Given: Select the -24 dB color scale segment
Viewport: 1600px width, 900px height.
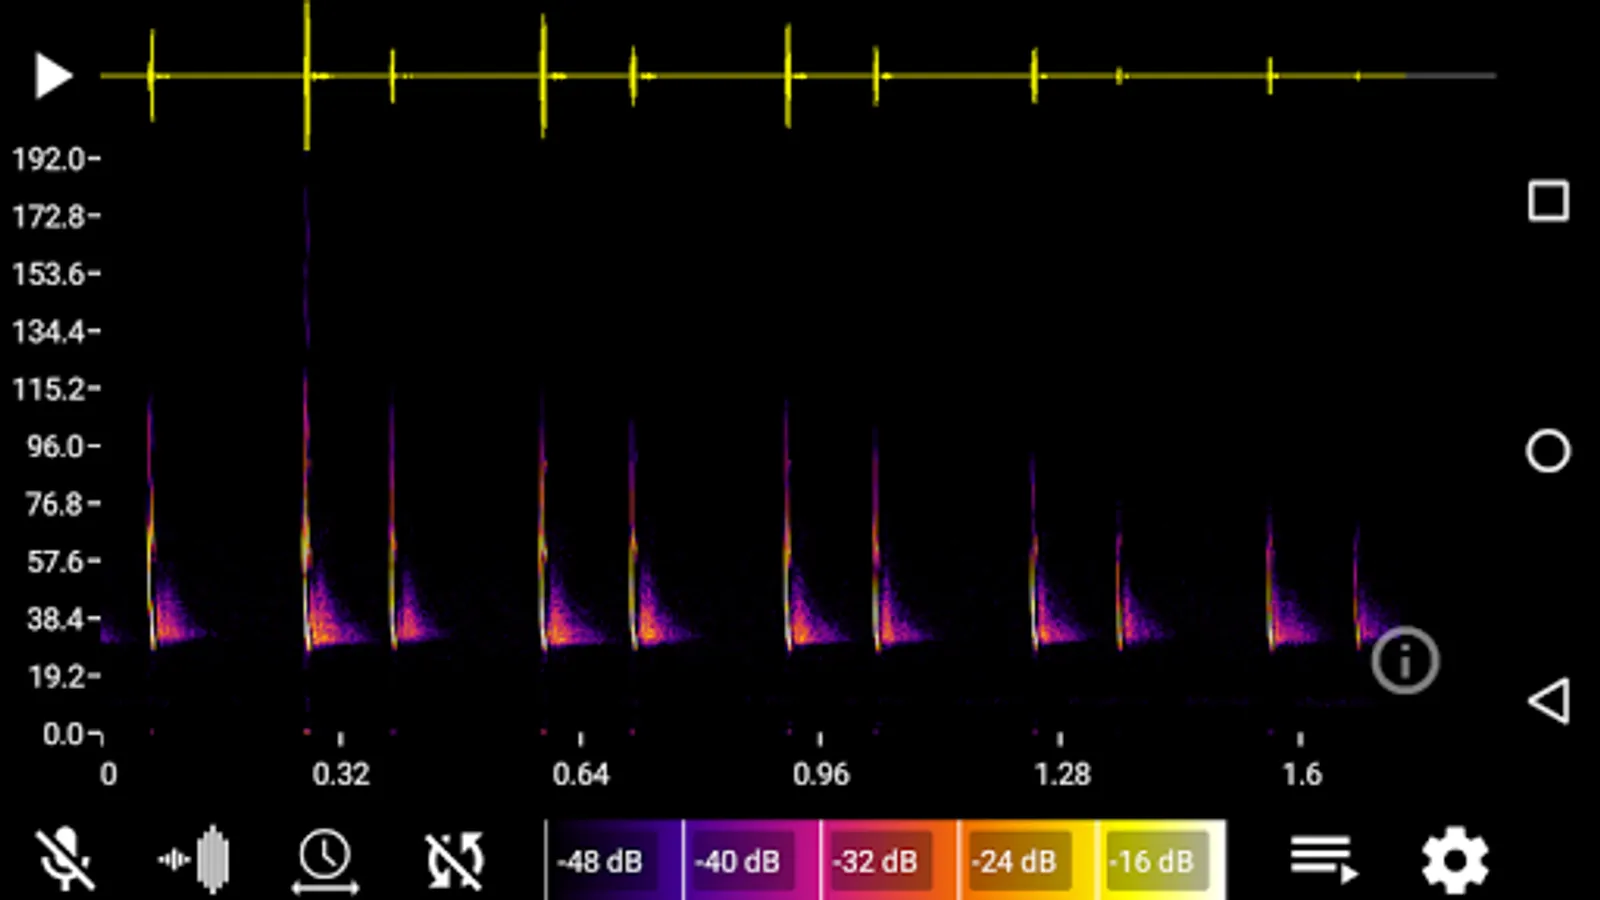Looking at the screenshot, I should click(x=1026, y=861).
